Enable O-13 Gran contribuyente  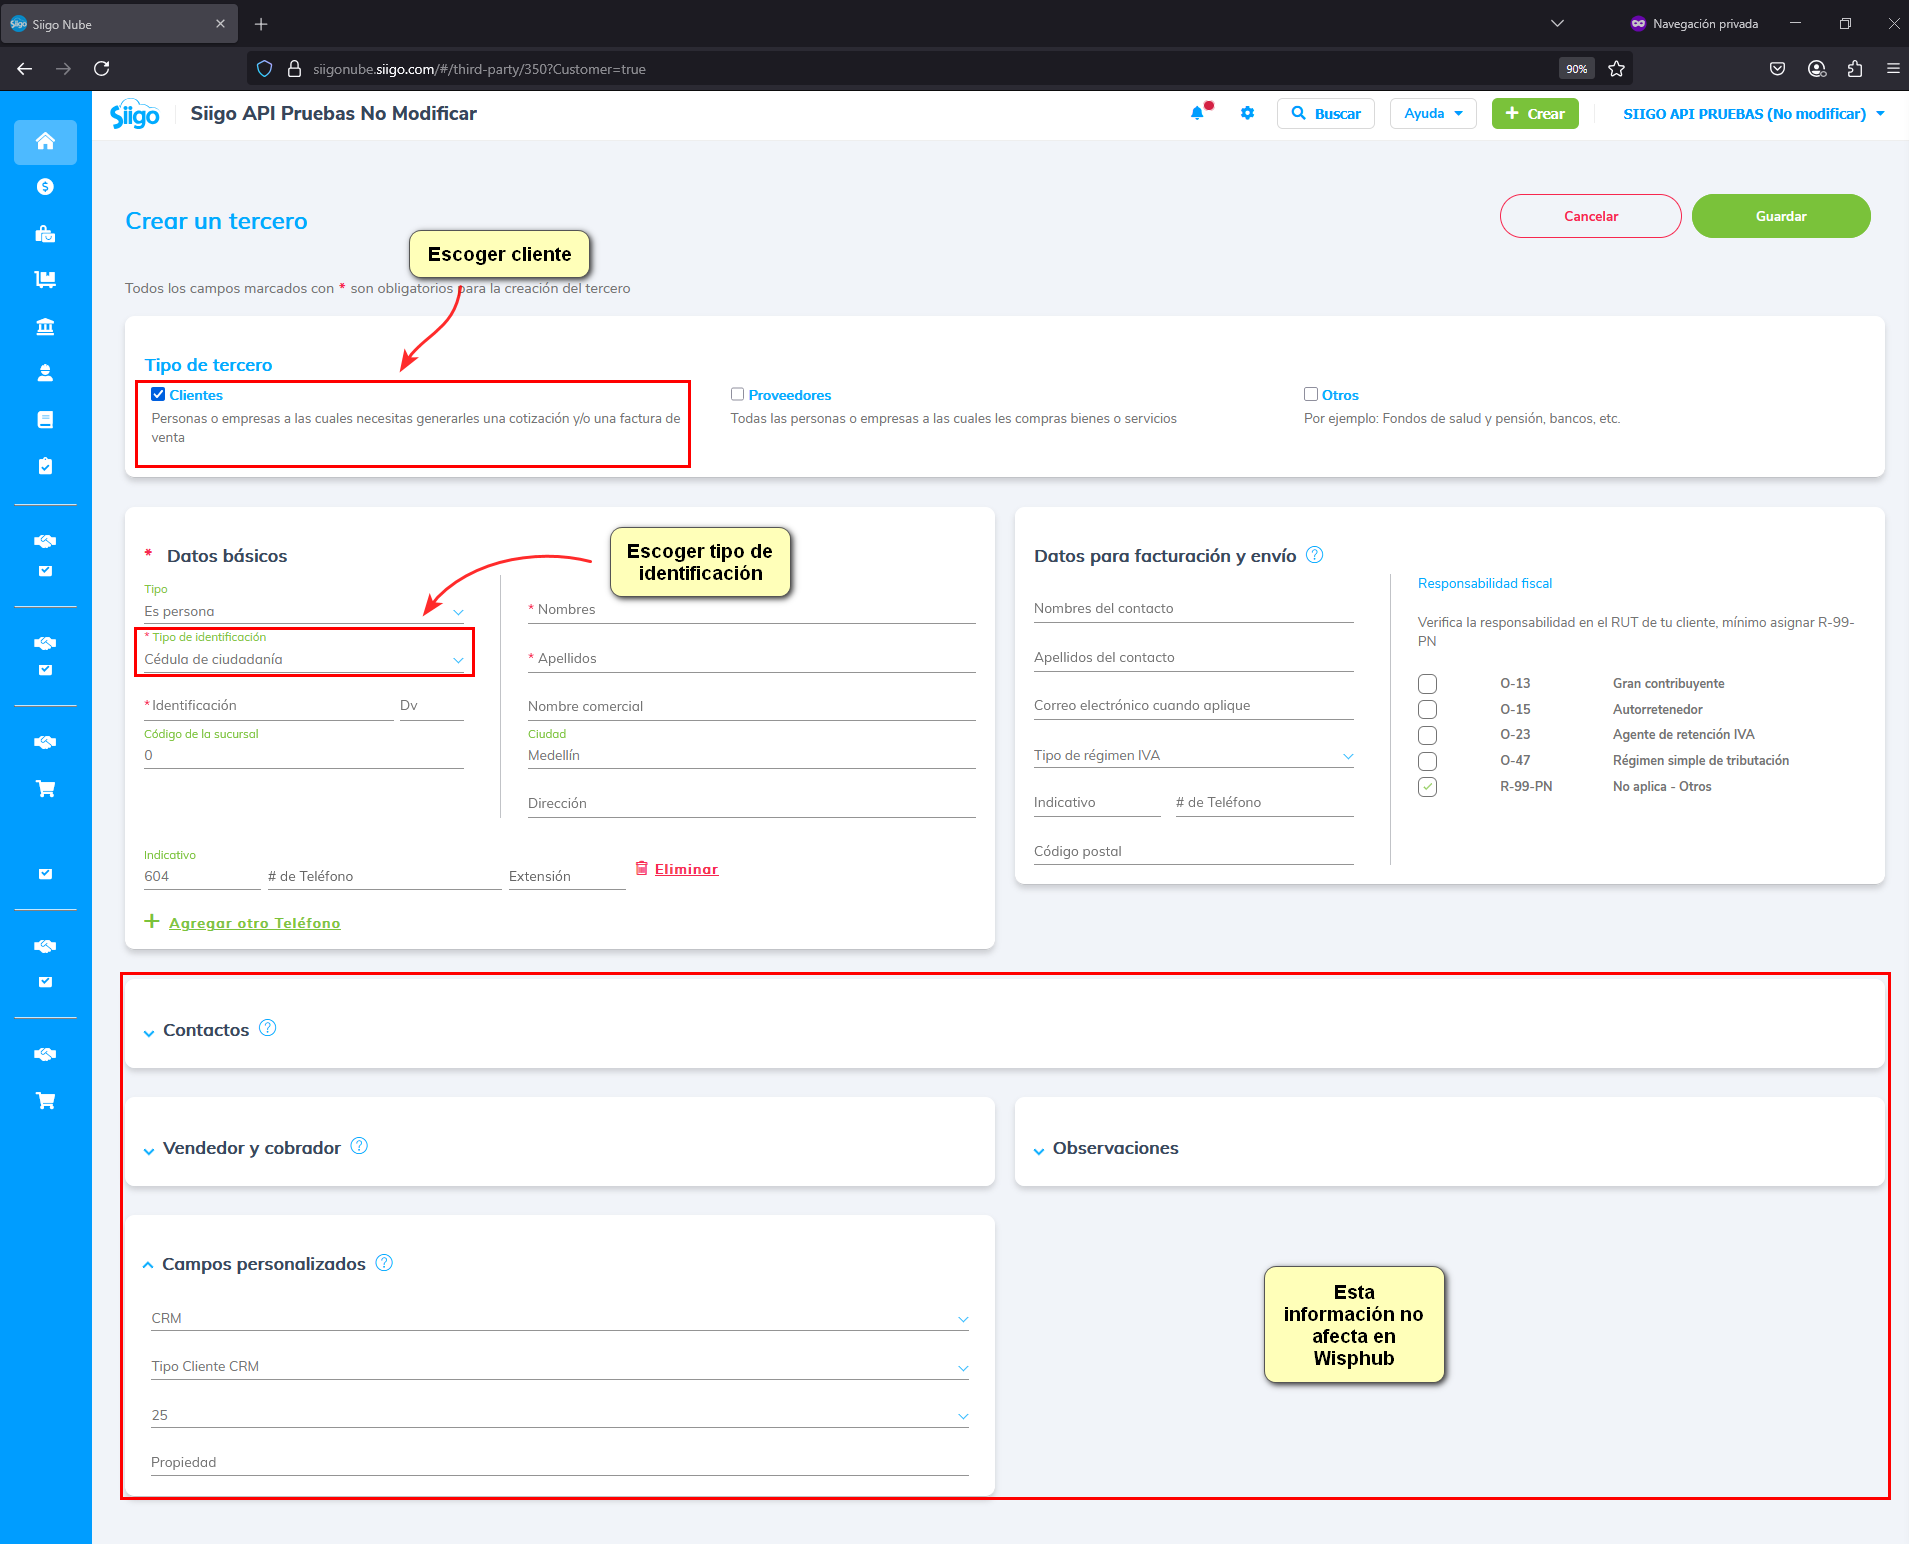click(1427, 683)
